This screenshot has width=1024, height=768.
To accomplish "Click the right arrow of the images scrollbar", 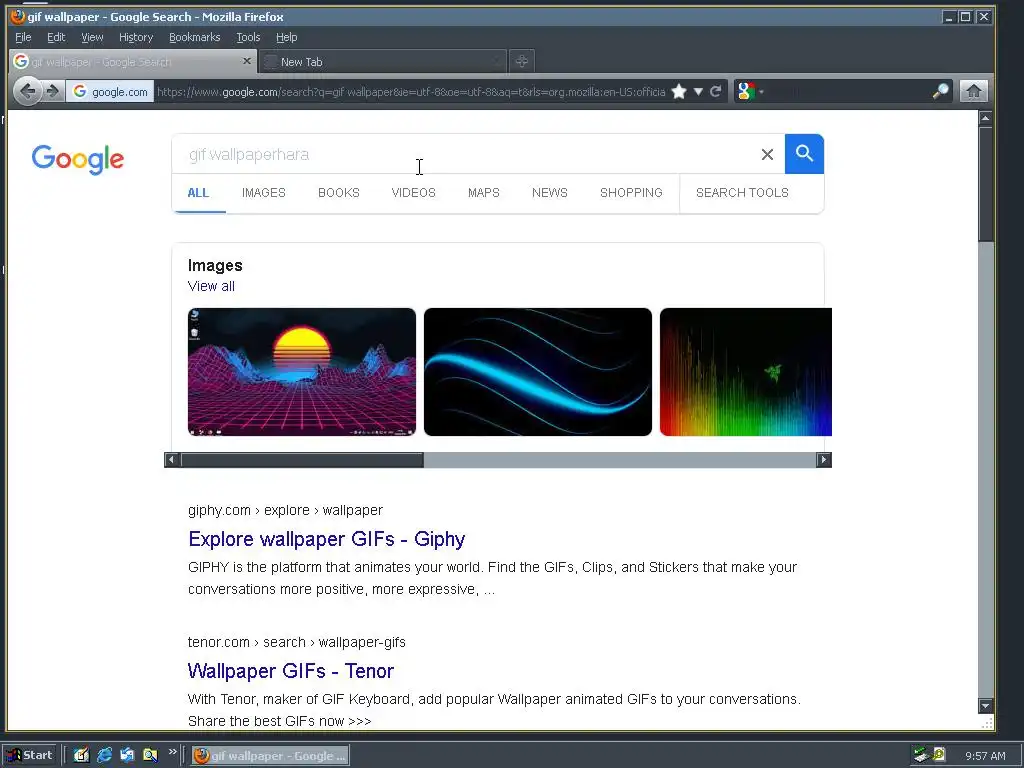I will pyautogui.click(x=824, y=460).
